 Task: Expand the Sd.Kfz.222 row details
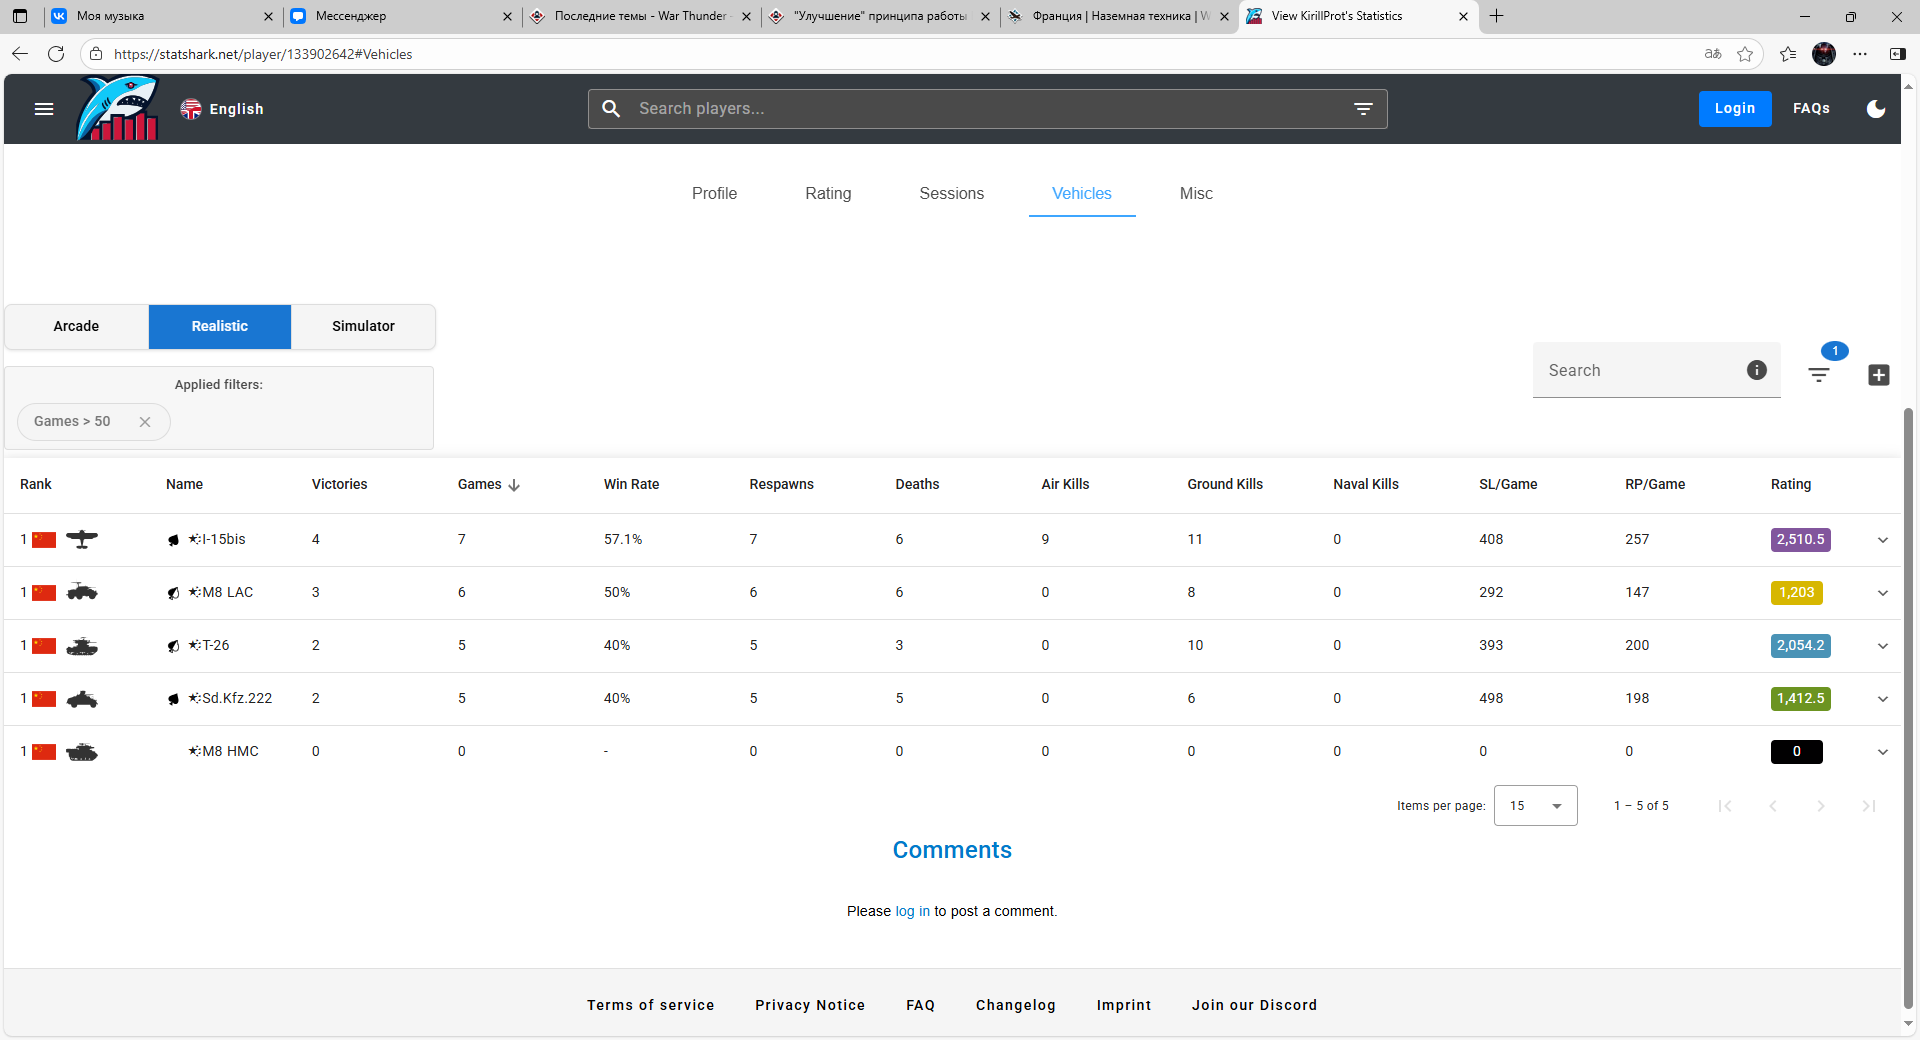(x=1883, y=699)
